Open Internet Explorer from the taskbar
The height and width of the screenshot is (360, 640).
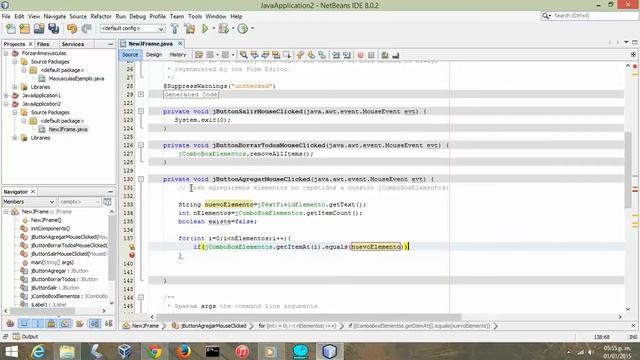[38, 351]
